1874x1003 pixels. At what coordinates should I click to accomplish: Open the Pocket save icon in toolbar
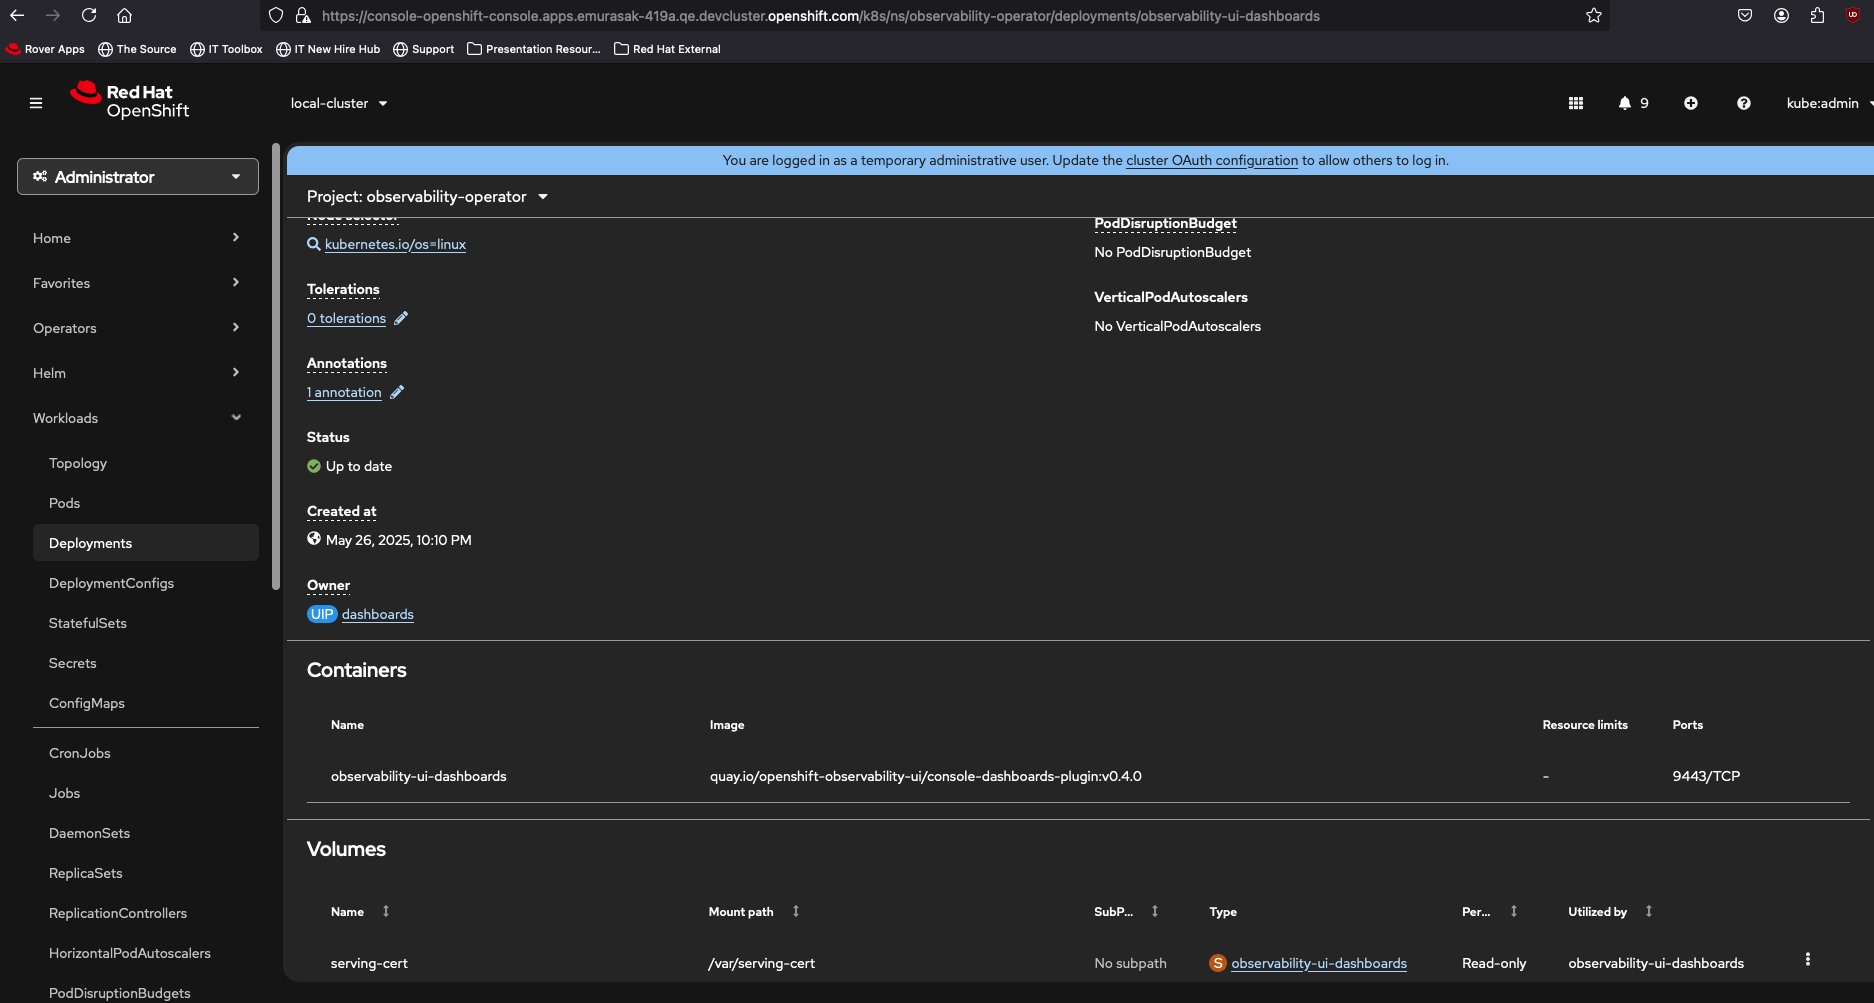pyautogui.click(x=1745, y=15)
